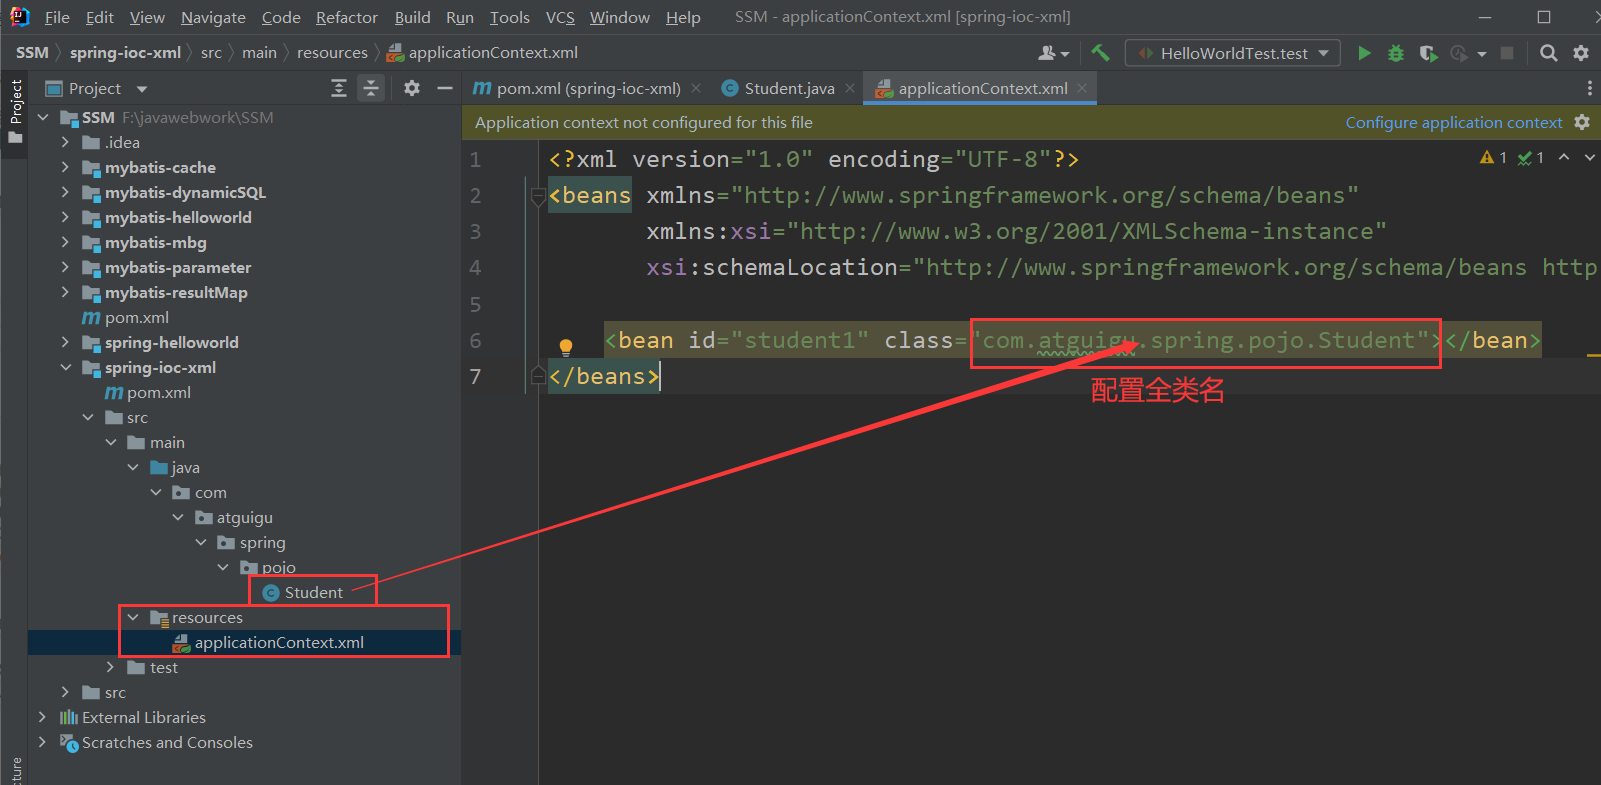Expand the mybatis-cache module
This screenshot has height=785, width=1601.
click(65, 167)
